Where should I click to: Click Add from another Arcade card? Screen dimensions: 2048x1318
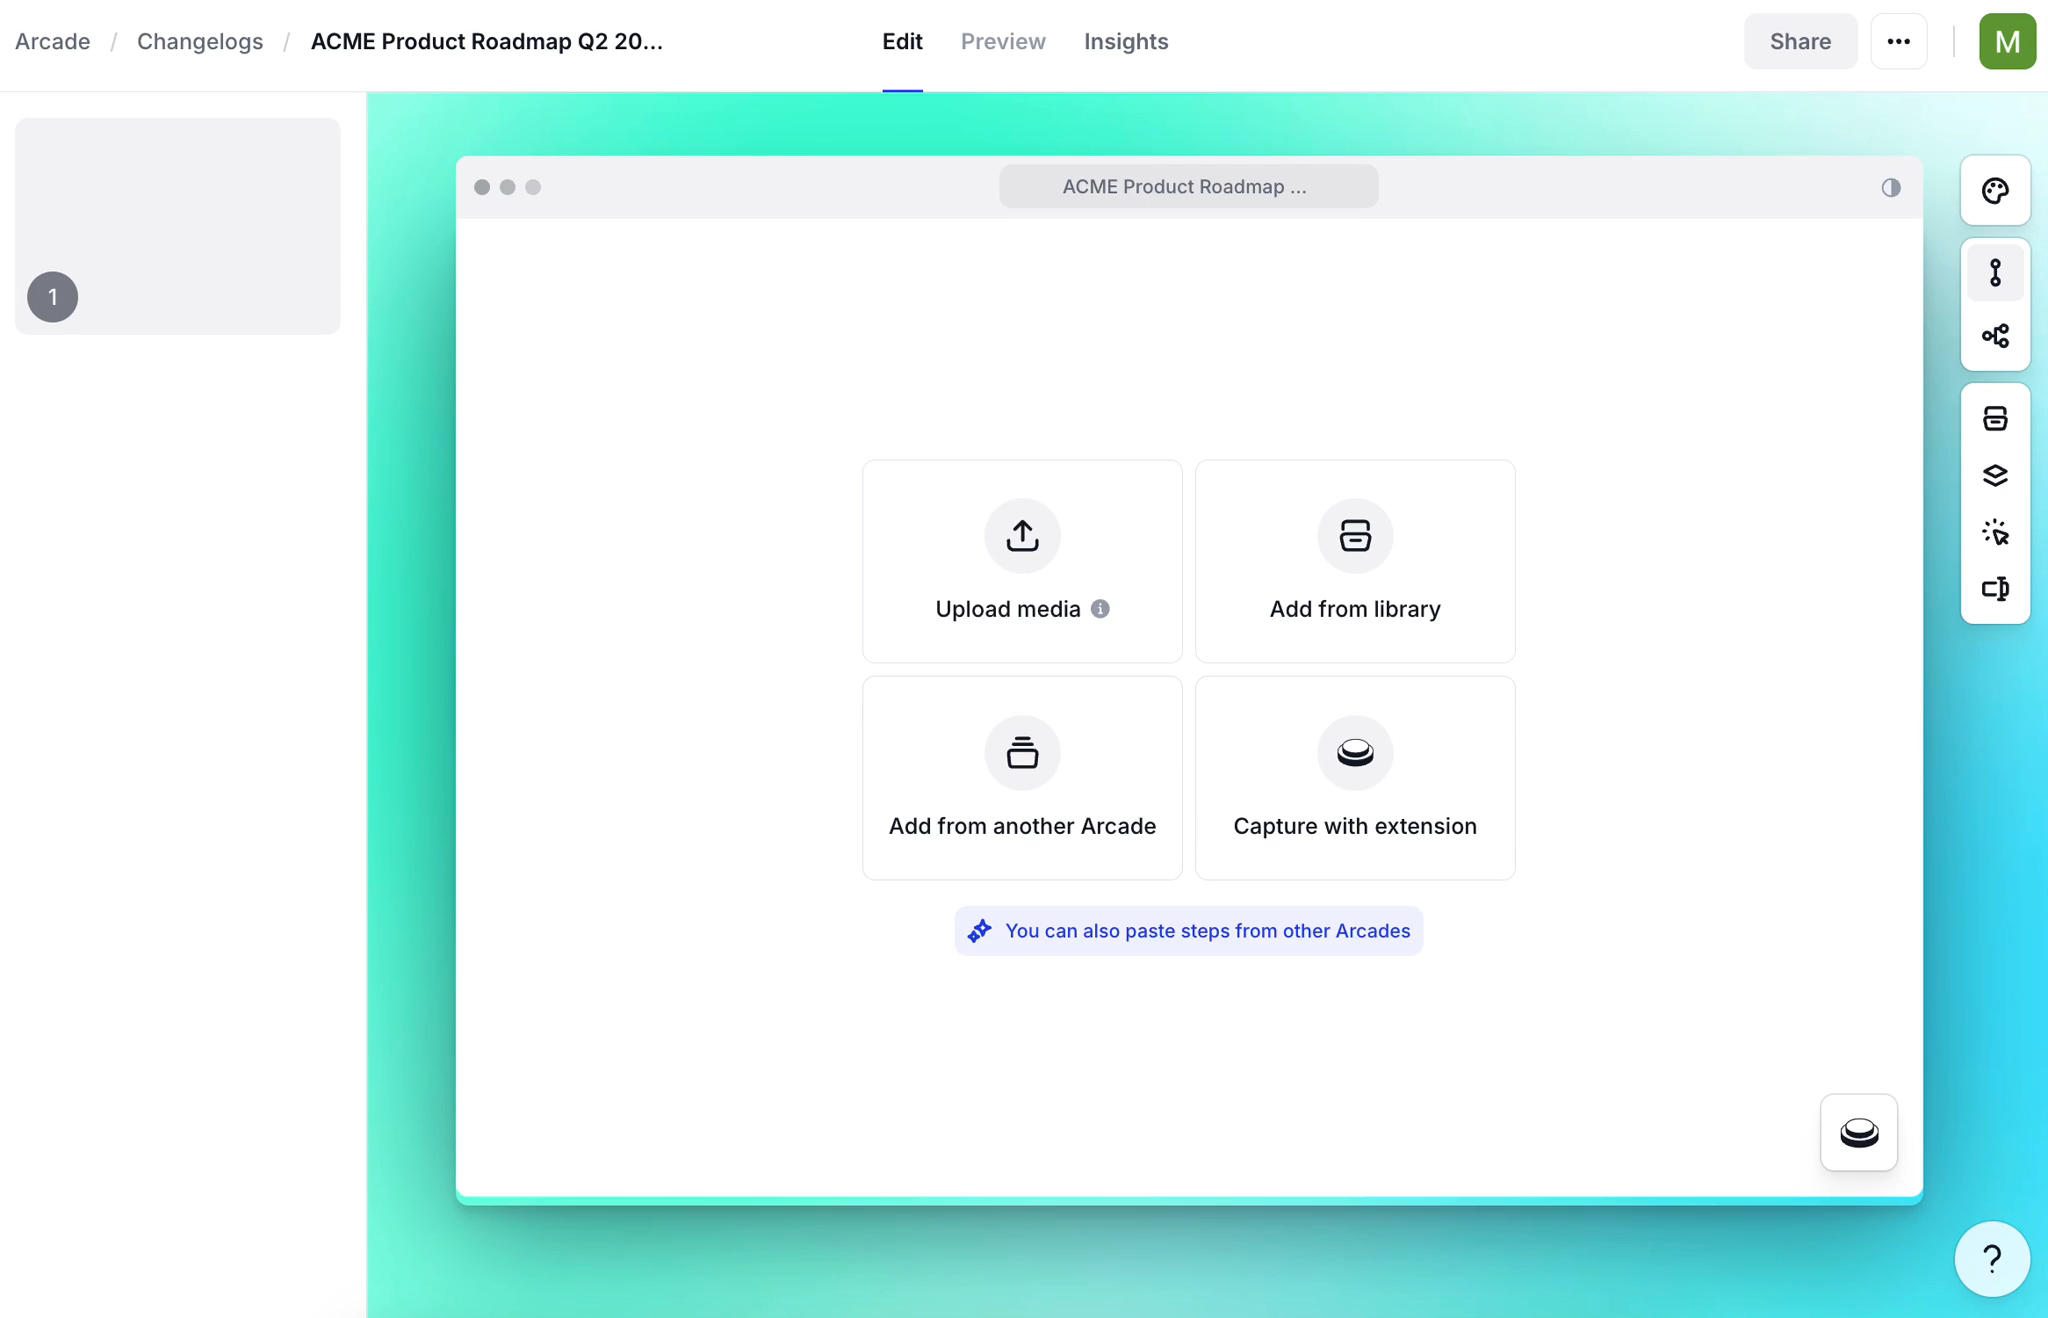click(1022, 778)
